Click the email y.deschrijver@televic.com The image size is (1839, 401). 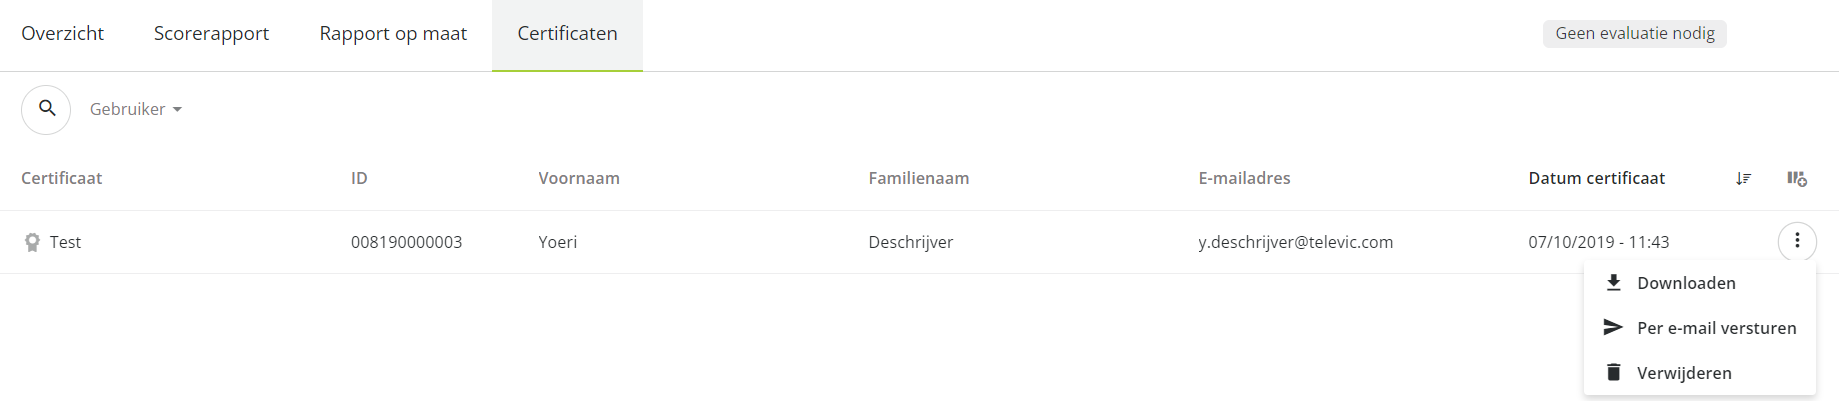pyautogui.click(x=1295, y=242)
